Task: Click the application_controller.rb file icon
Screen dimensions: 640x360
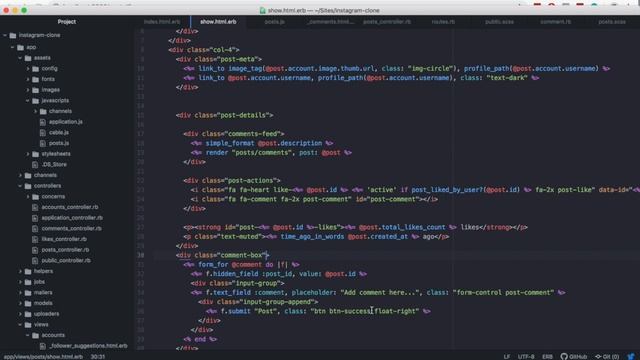Action: pyautogui.click(x=35, y=218)
